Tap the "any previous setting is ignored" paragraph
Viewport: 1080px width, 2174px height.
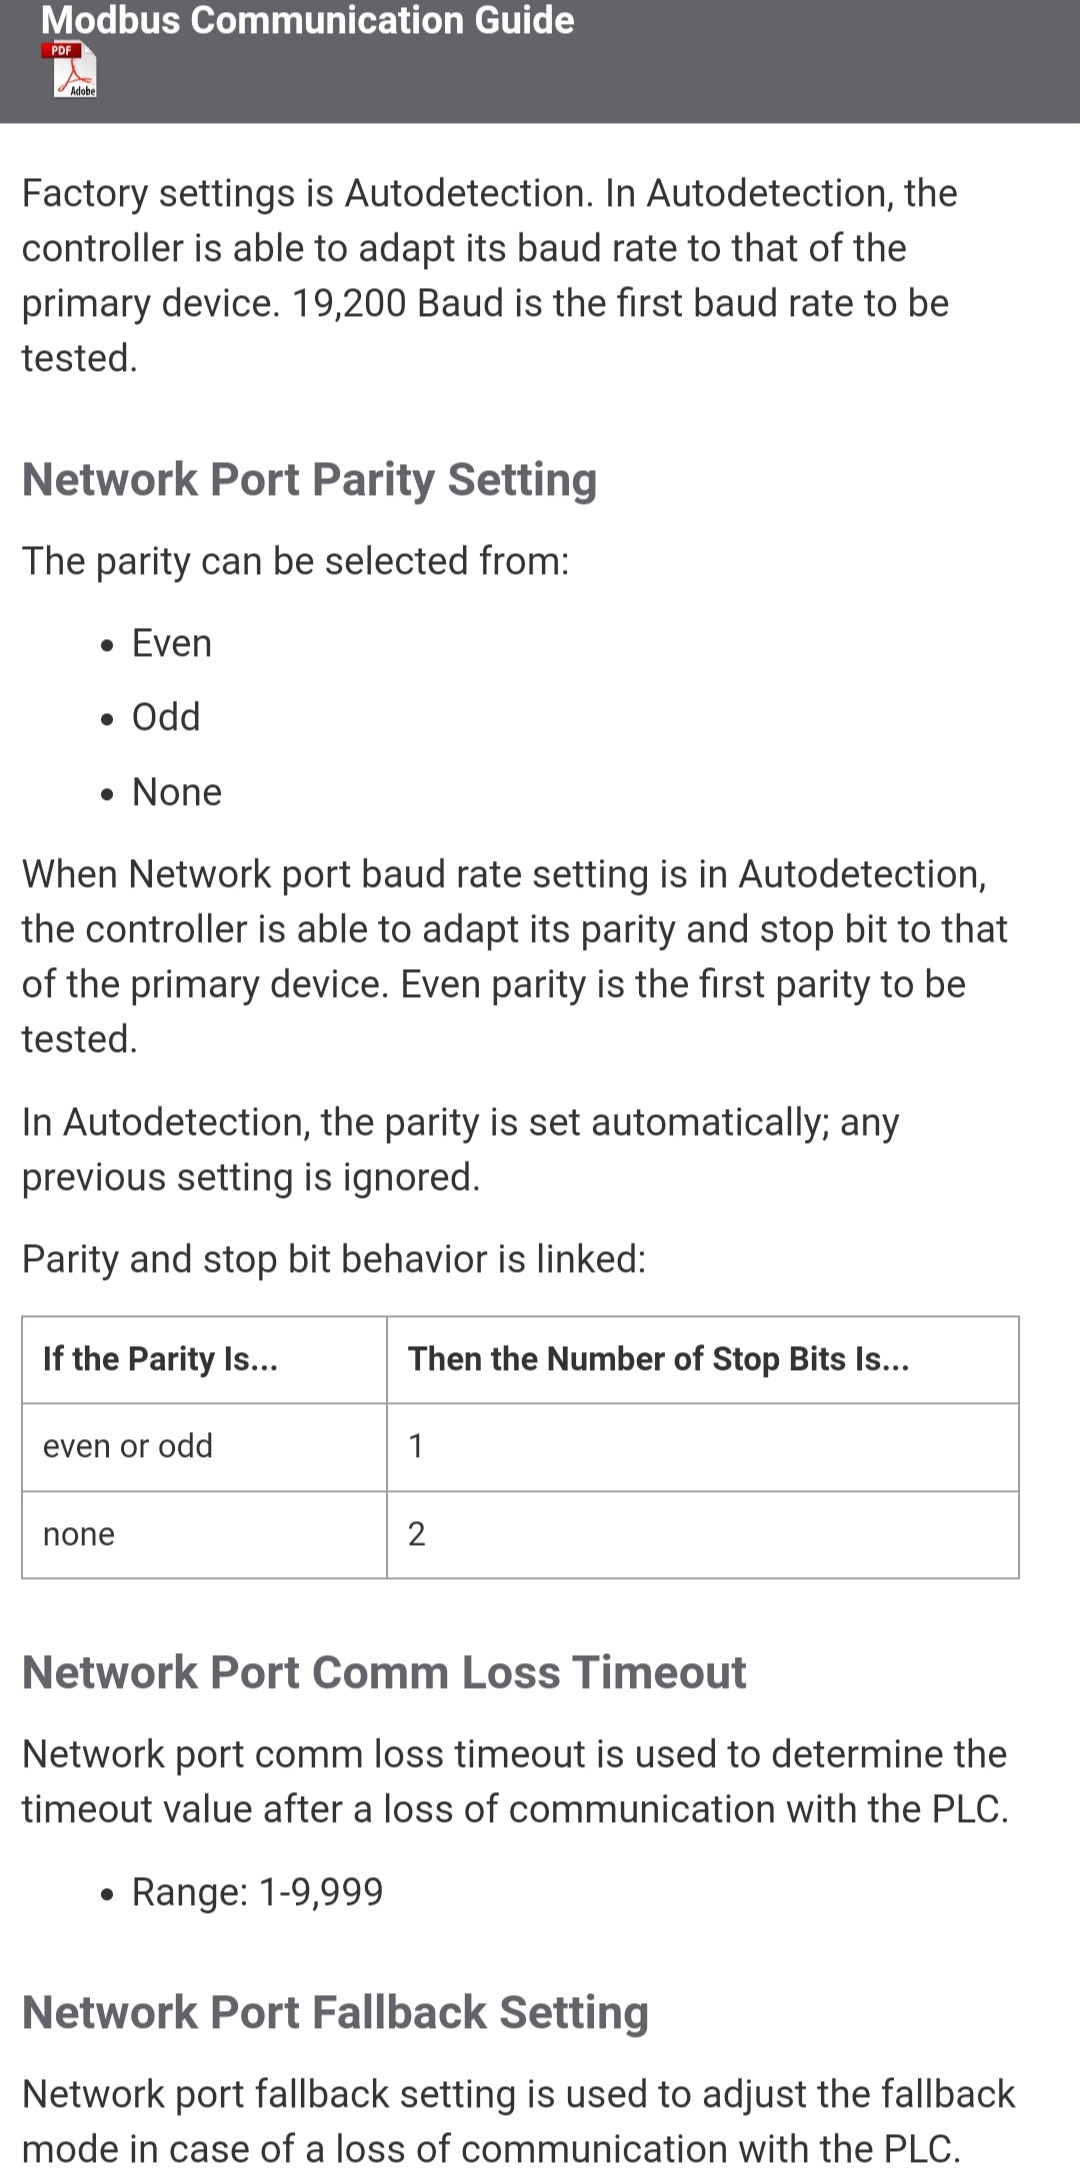point(460,1149)
